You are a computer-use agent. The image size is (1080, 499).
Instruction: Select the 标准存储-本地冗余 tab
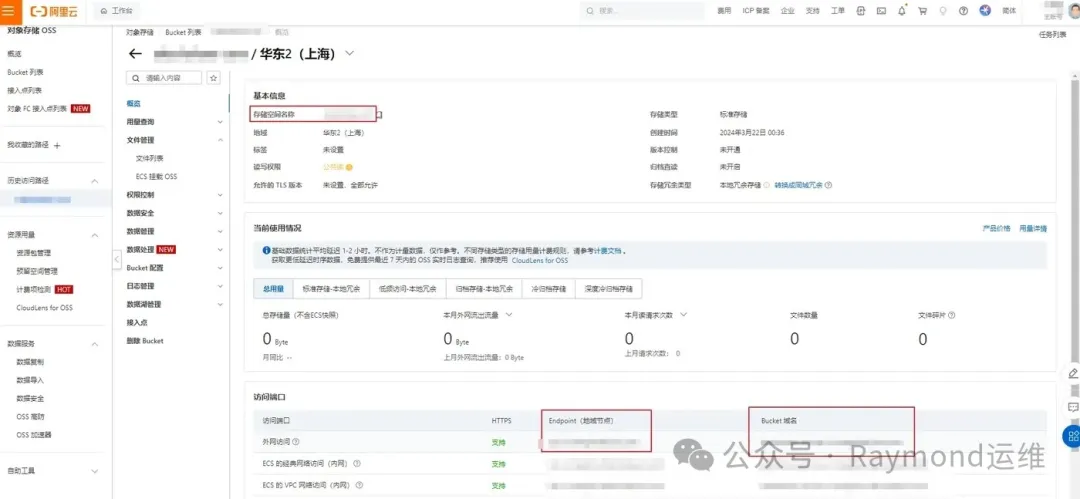(x=331, y=289)
